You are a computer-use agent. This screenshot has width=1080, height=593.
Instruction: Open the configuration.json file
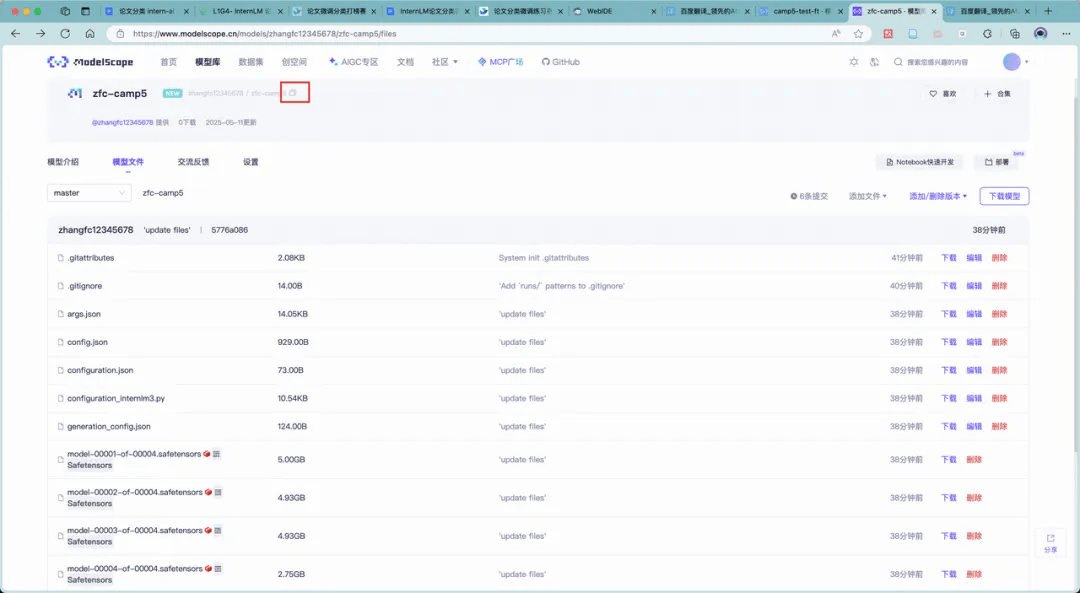coord(100,371)
